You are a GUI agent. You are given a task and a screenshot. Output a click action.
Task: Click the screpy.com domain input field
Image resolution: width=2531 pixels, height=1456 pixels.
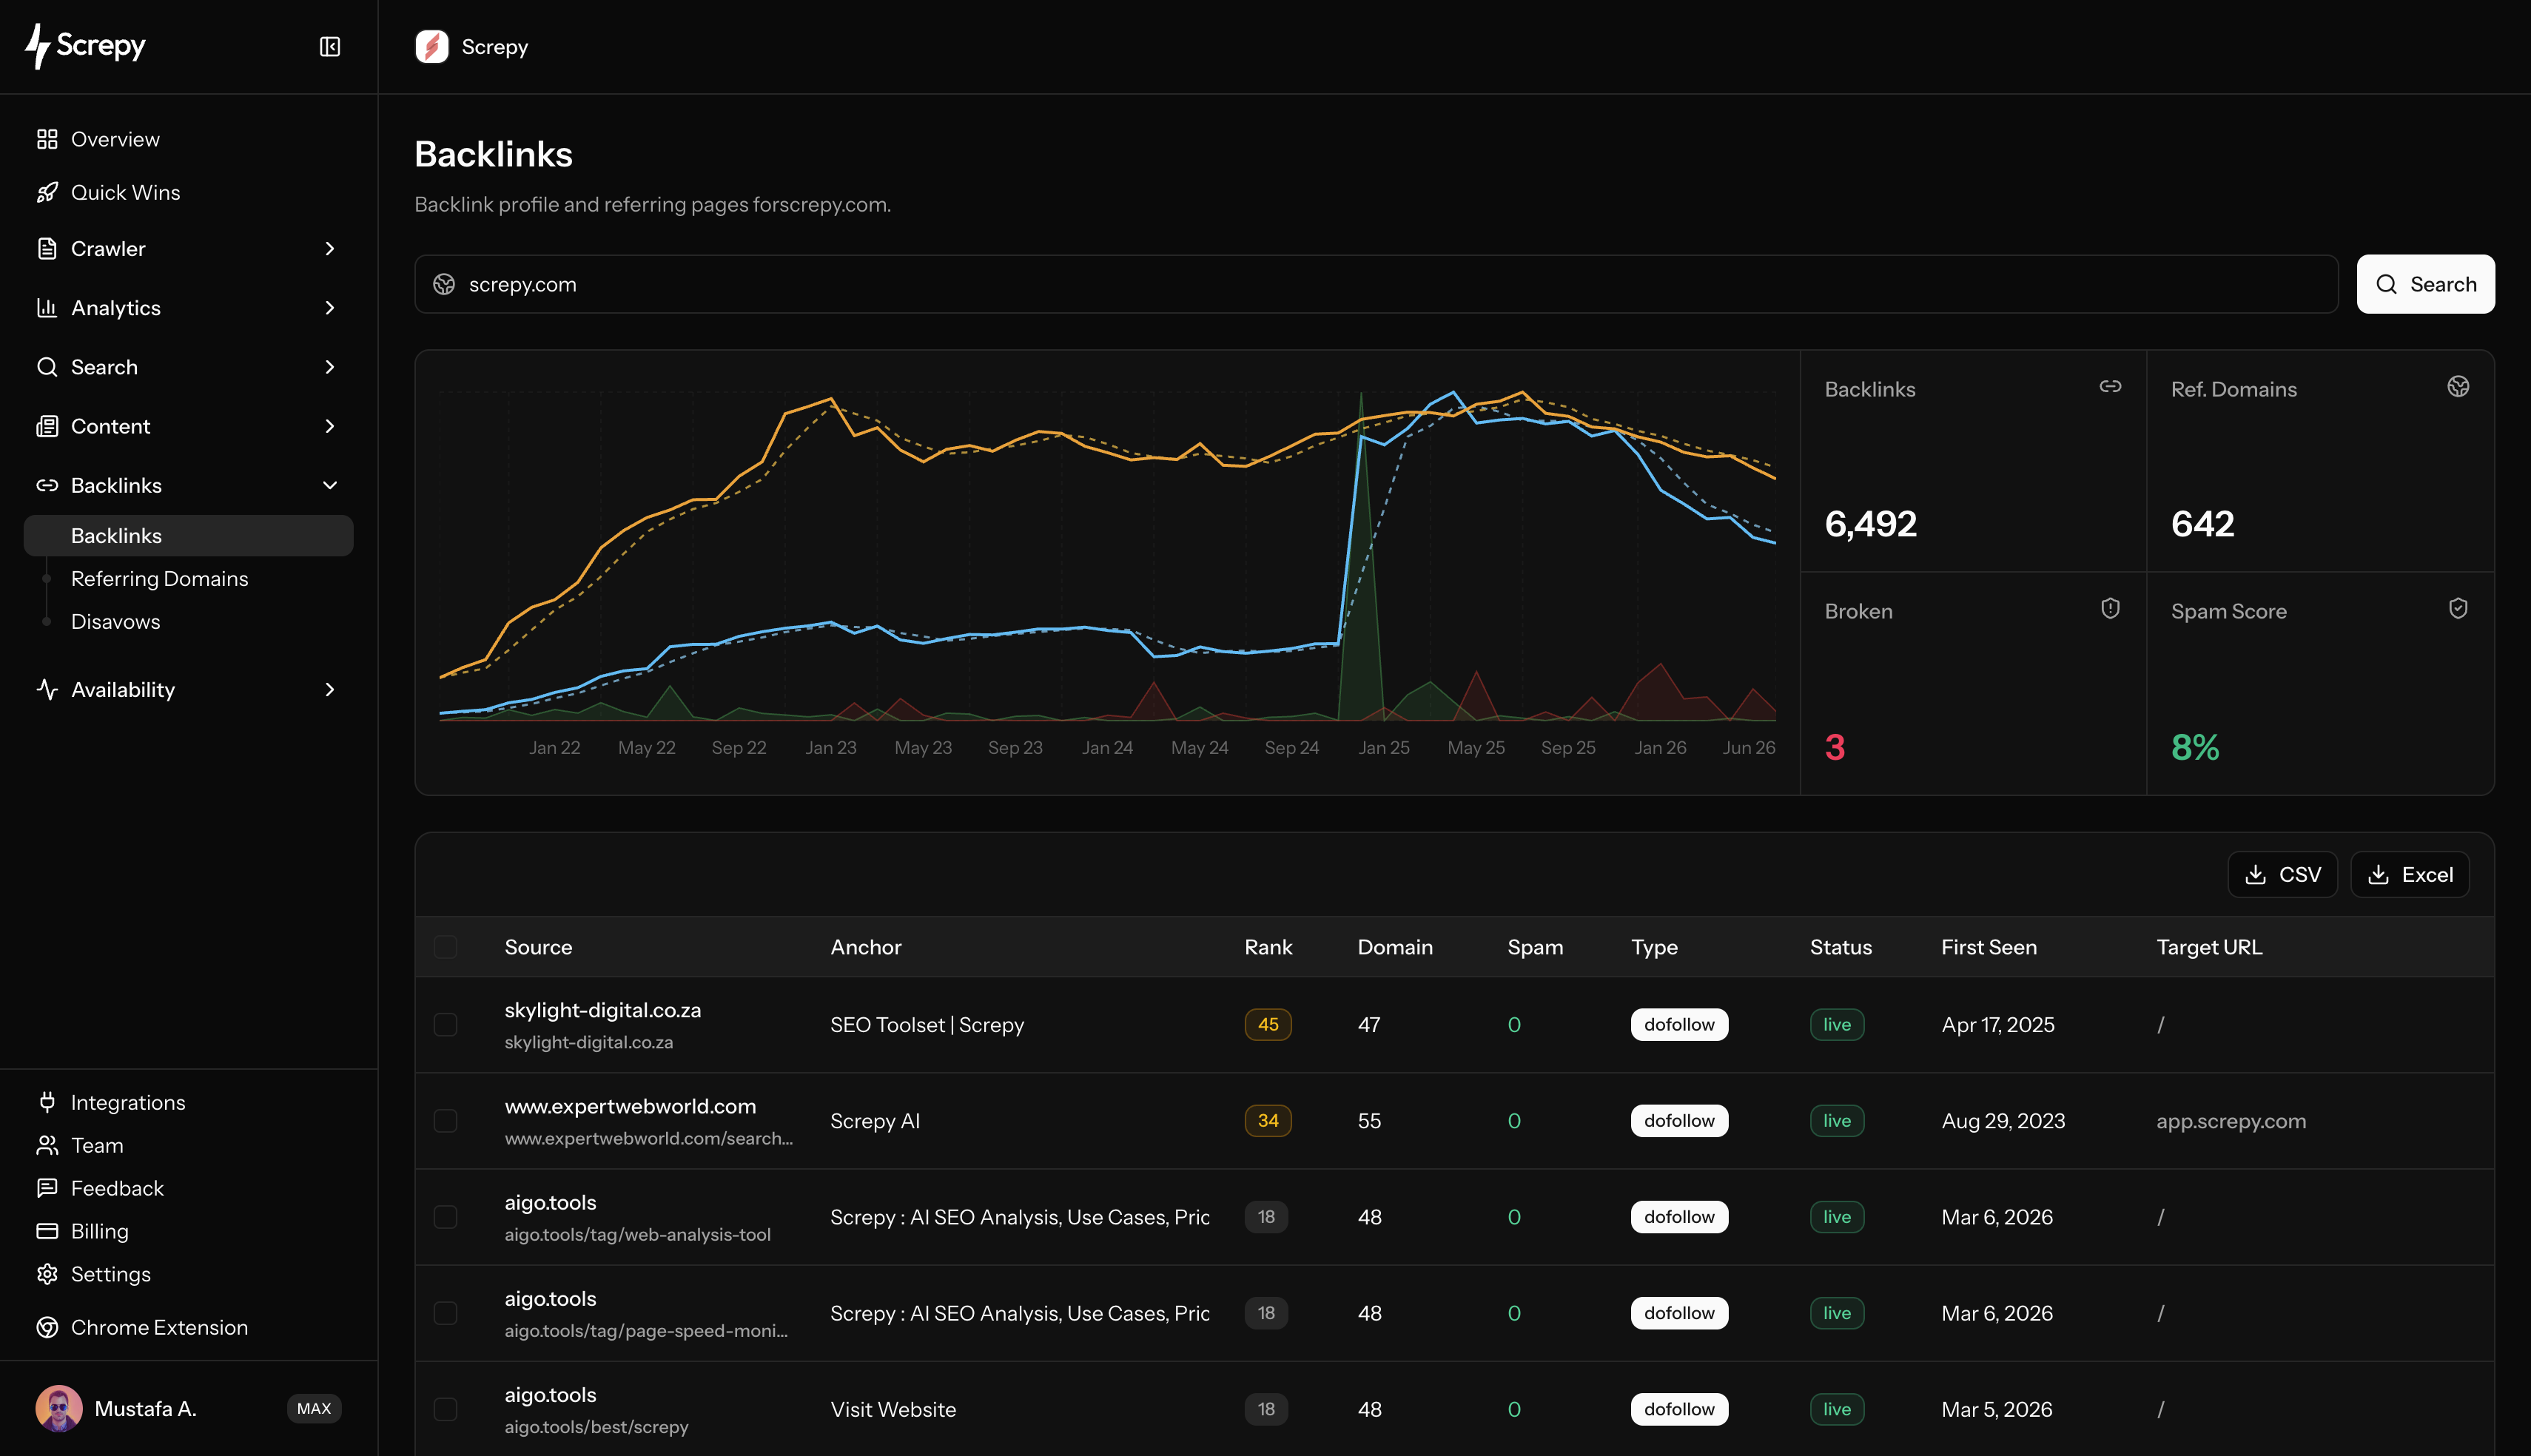click(1376, 284)
